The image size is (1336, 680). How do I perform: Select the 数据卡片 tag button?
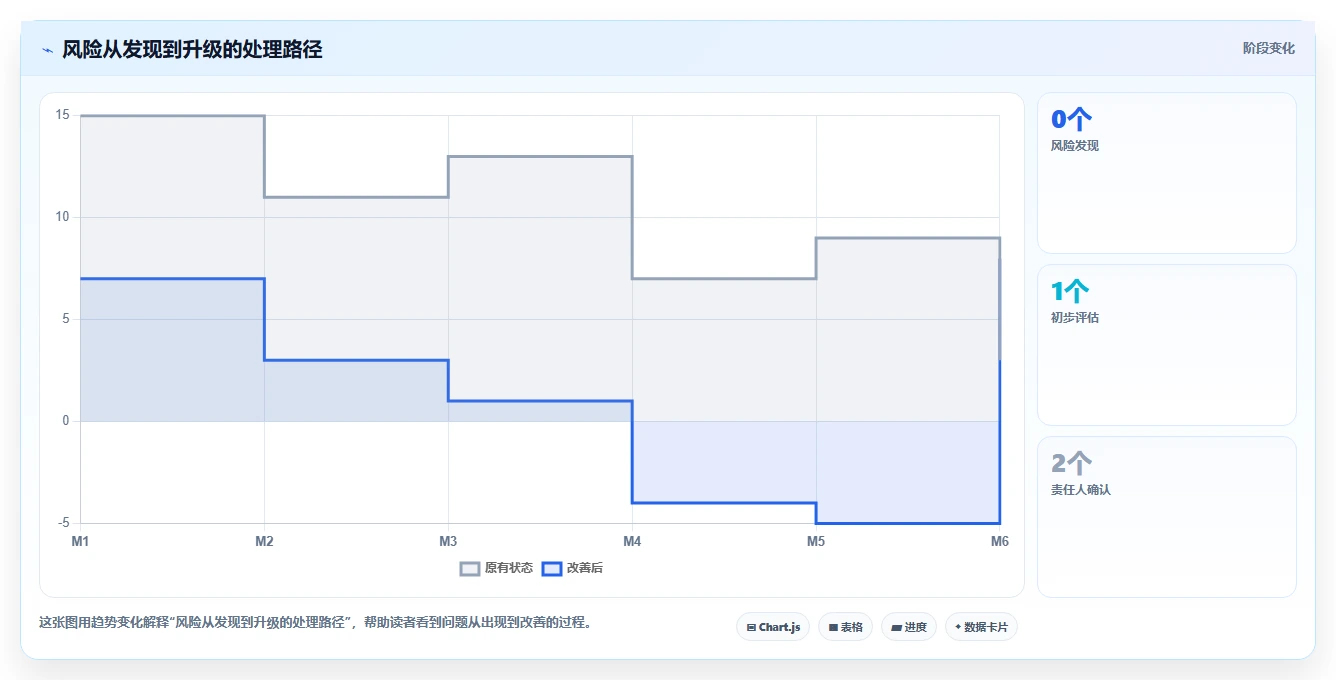click(x=981, y=627)
